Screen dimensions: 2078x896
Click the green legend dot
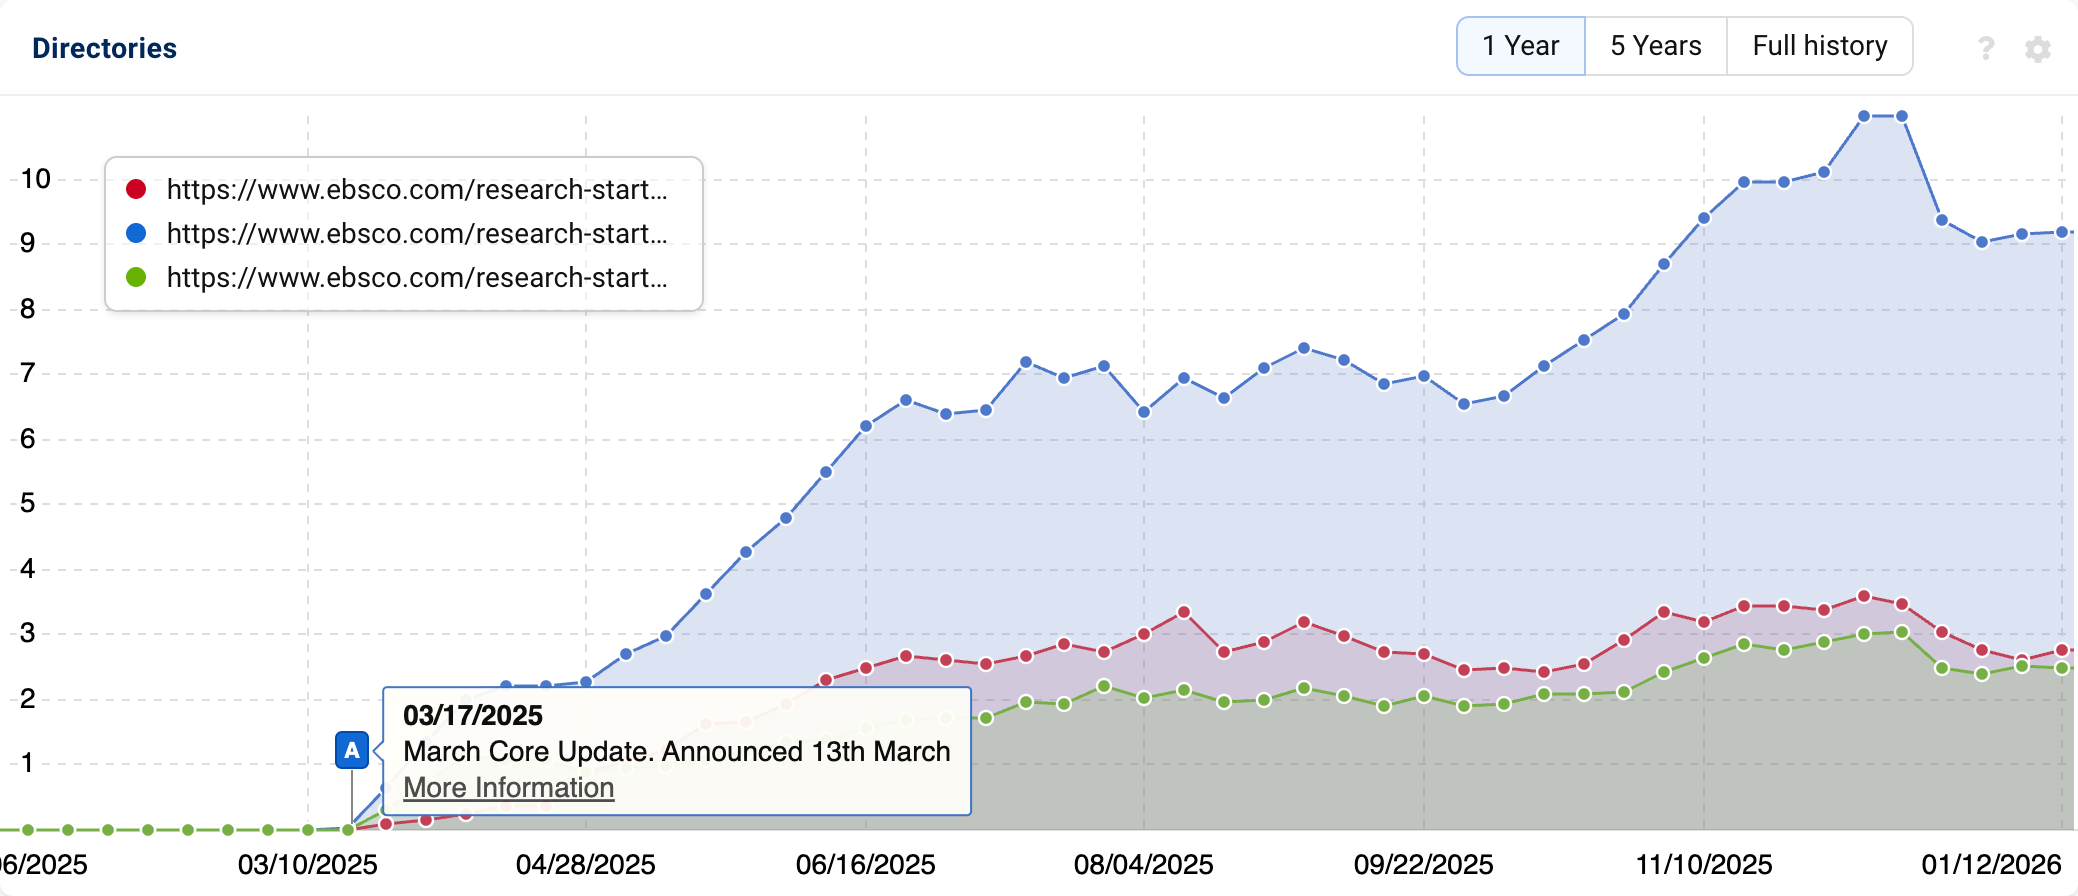(x=136, y=277)
